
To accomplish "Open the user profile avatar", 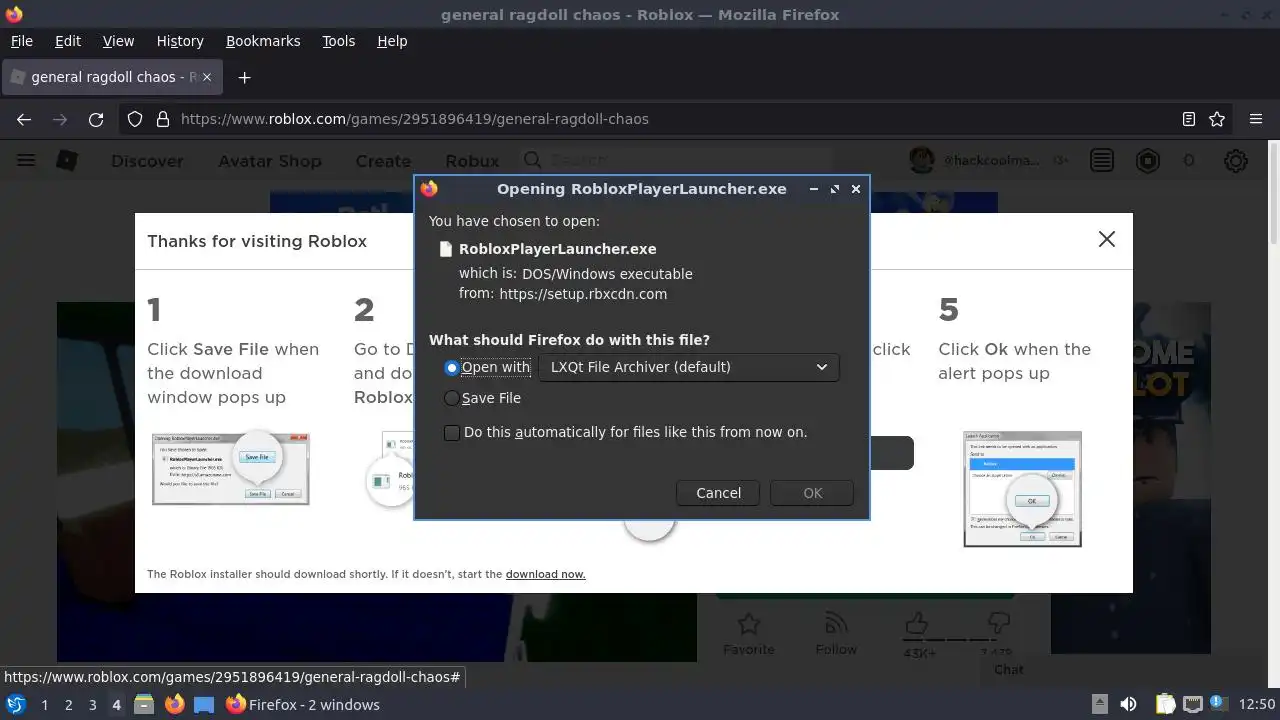I will point(921,160).
